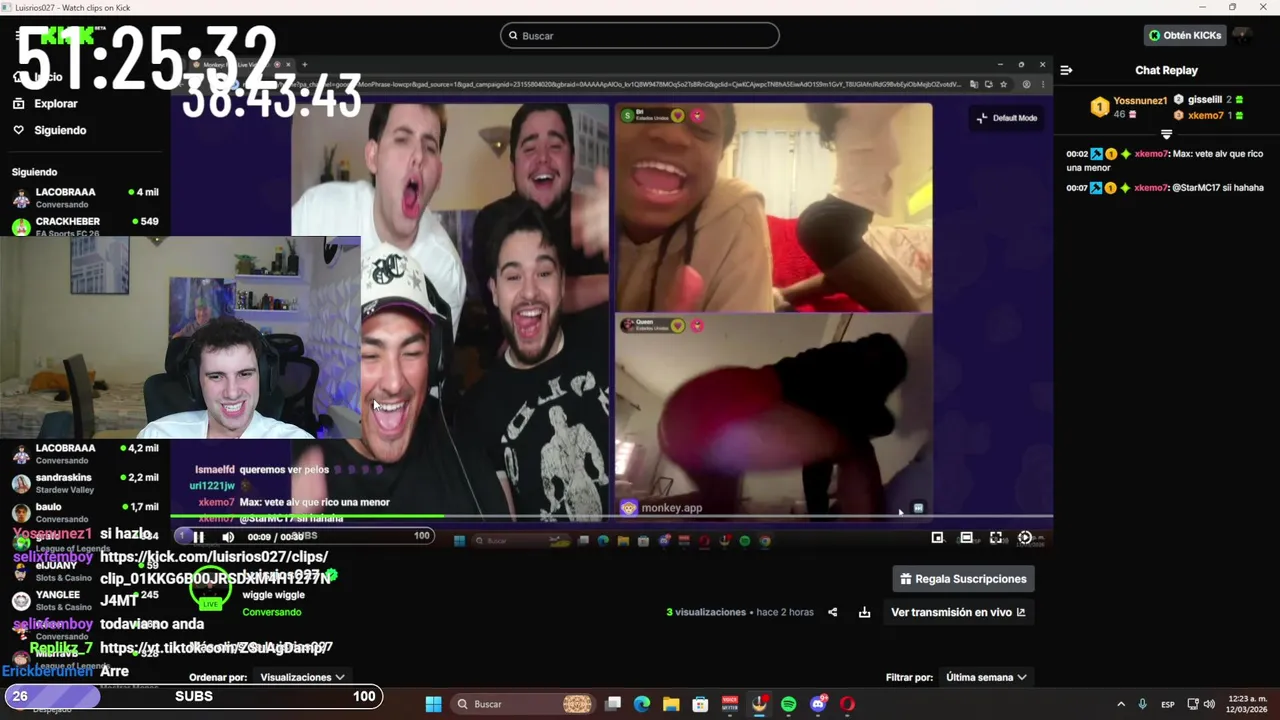Open the YANGLEE channel in the sidebar
1280x720 pixels.
(85, 600)
